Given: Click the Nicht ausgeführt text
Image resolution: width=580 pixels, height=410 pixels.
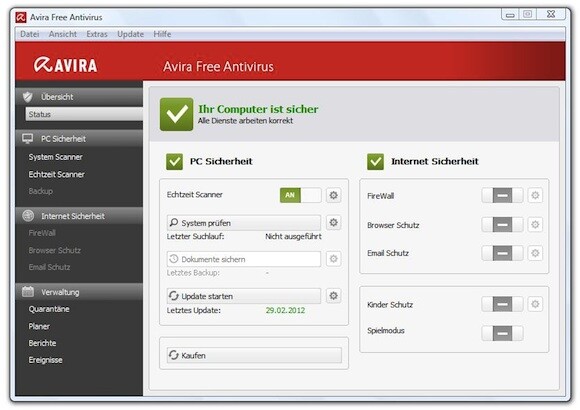Looking at the screenshot, I should 293,236.
